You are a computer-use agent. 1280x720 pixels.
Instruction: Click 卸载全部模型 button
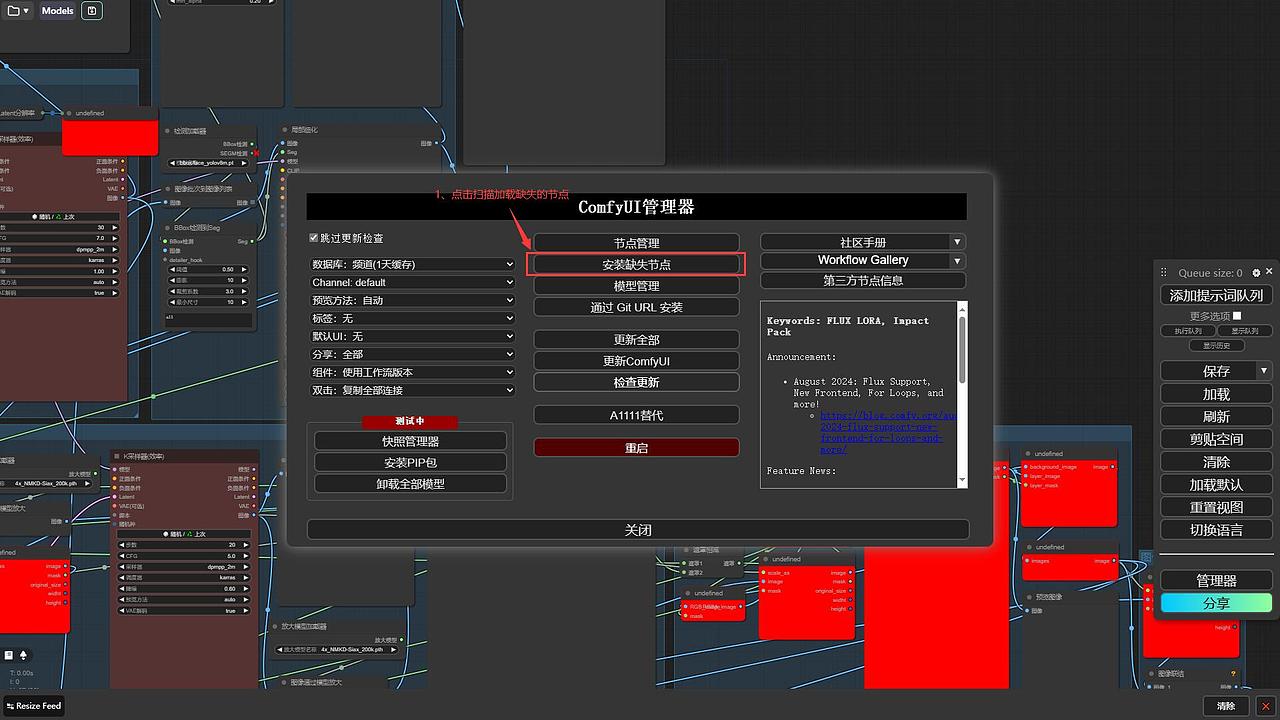410,484
